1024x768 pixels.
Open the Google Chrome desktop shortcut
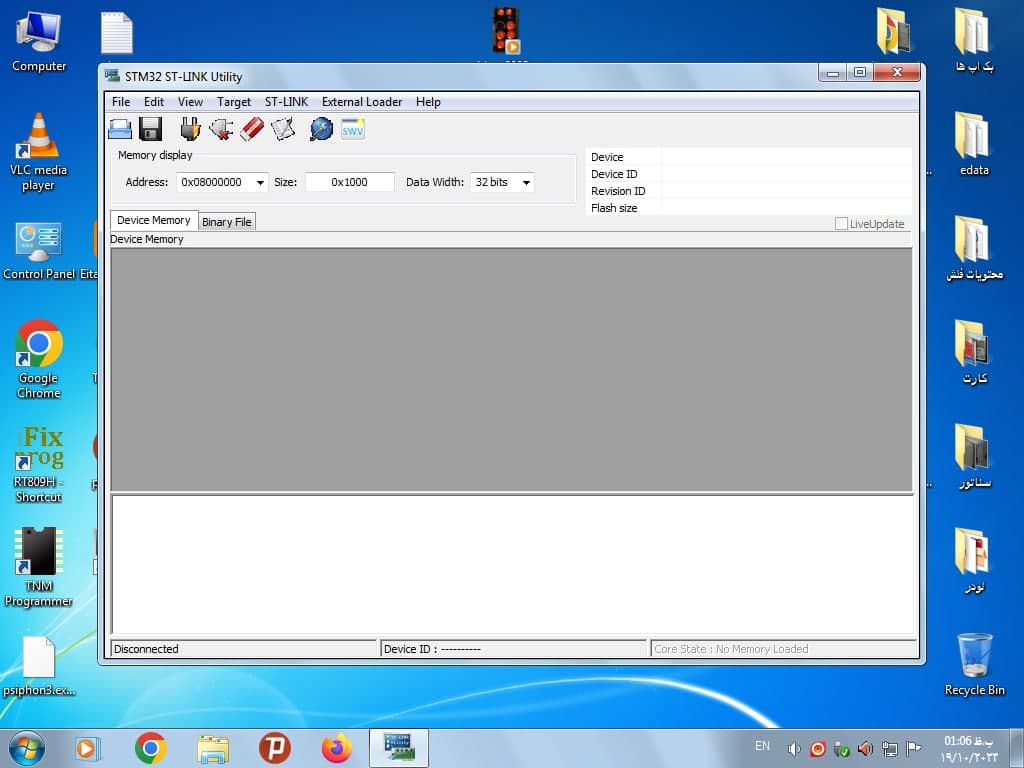tap(39, 359)
